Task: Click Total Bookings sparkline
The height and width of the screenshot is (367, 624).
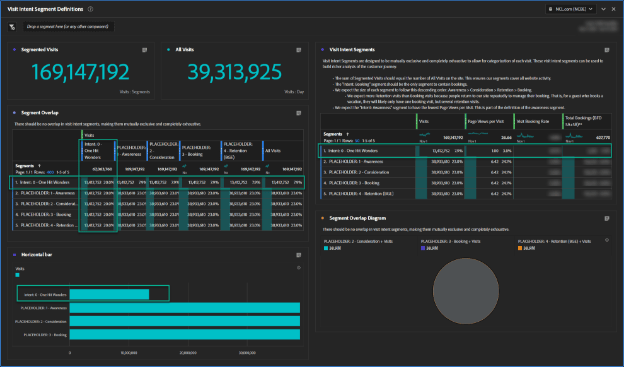Action: pos(574,136)
